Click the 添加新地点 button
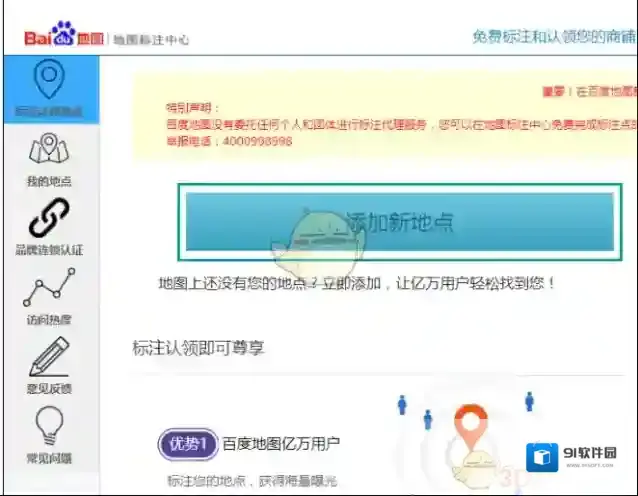638x496 pixels. pos(400,222)
